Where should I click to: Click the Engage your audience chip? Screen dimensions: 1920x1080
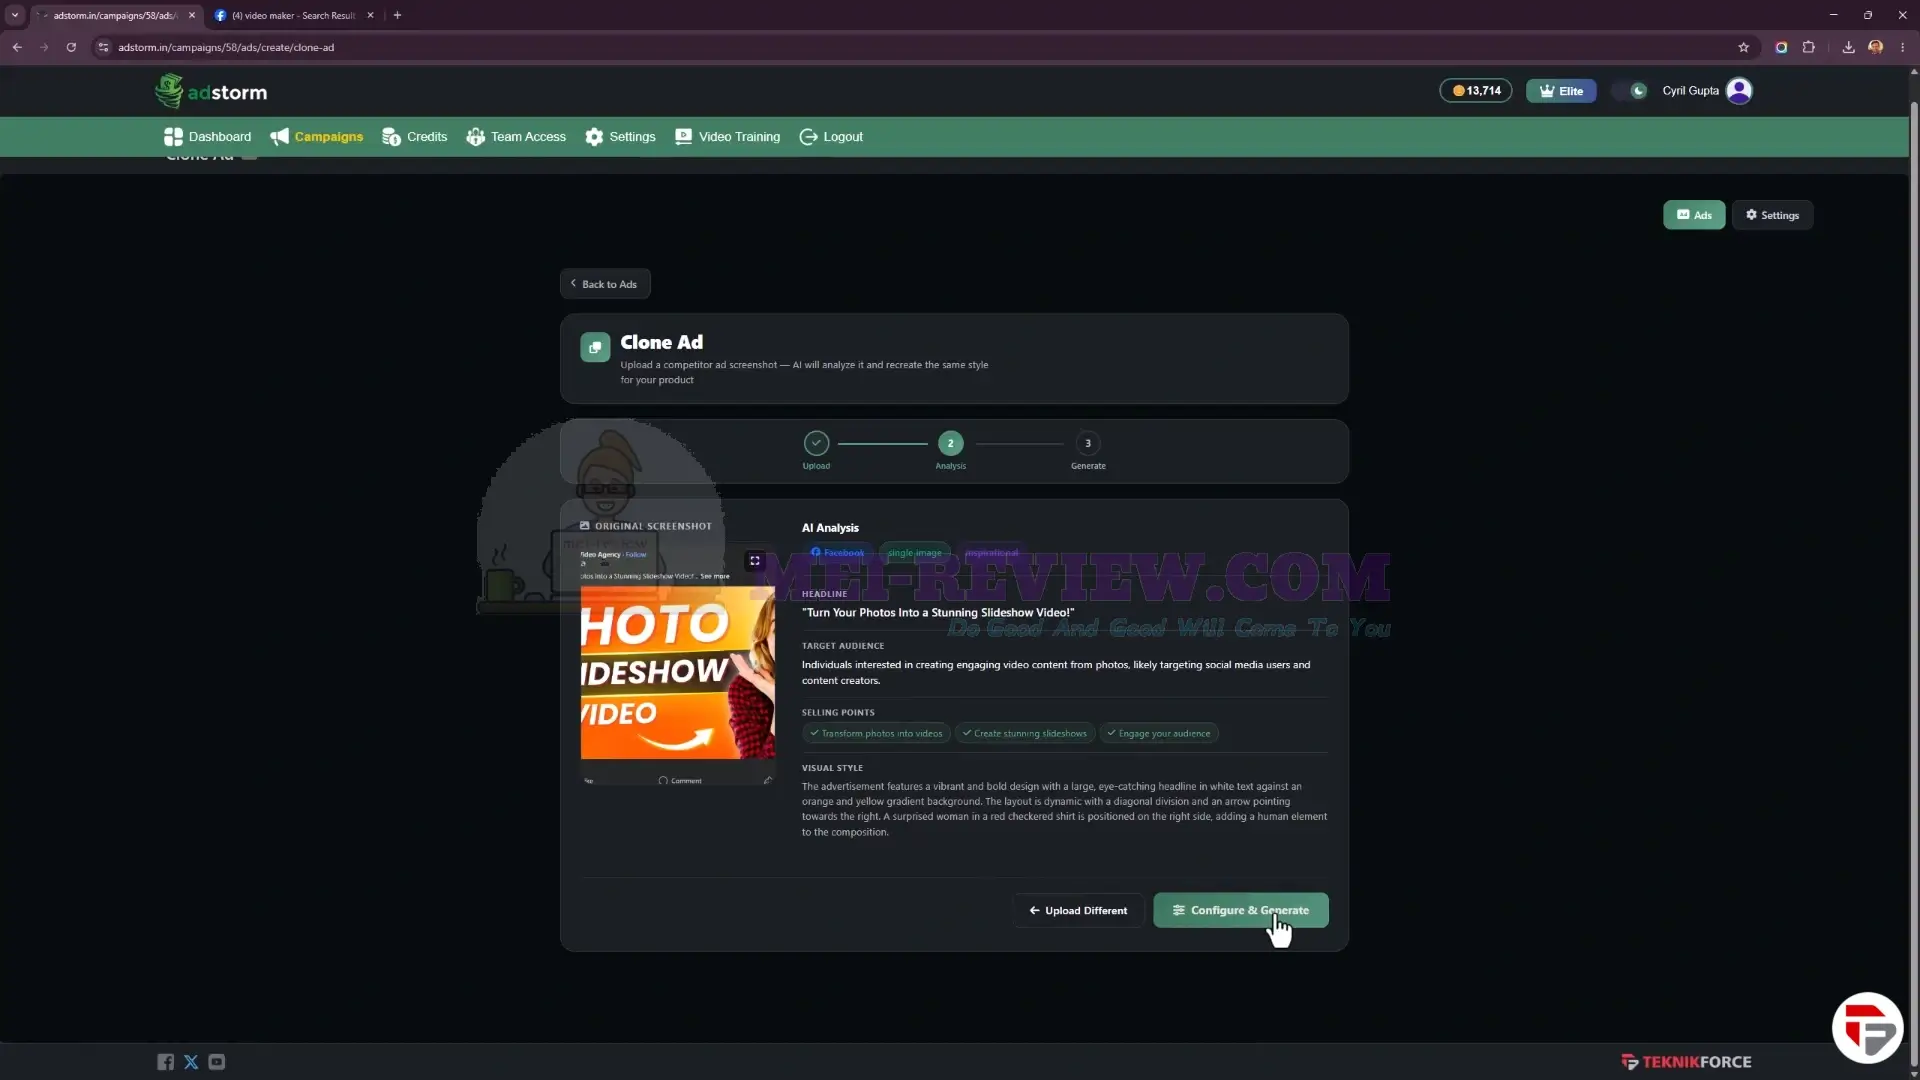coord(1159,734)
